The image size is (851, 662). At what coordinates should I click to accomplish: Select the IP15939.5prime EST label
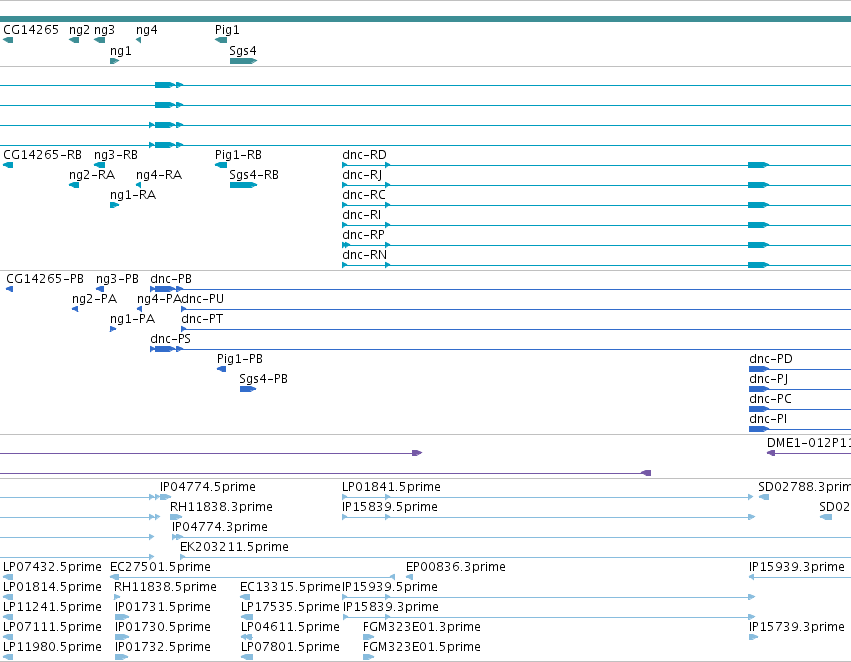pyautogui.click(x=390, y=587)
